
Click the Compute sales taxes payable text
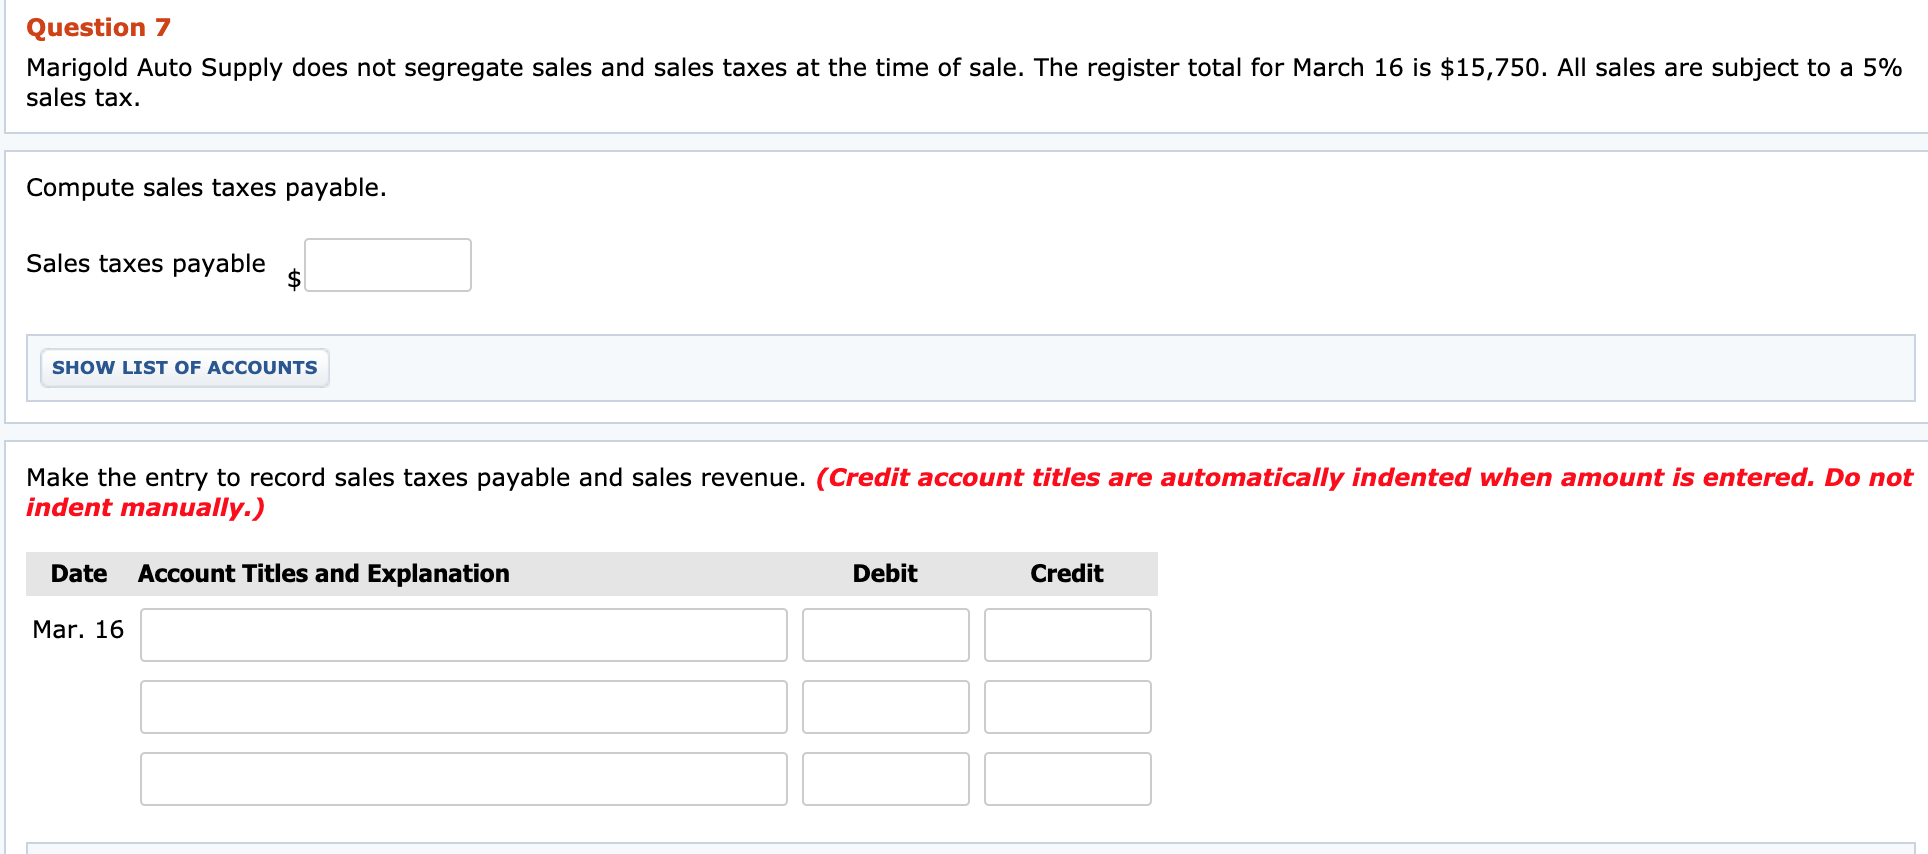(x=206, y=187)
